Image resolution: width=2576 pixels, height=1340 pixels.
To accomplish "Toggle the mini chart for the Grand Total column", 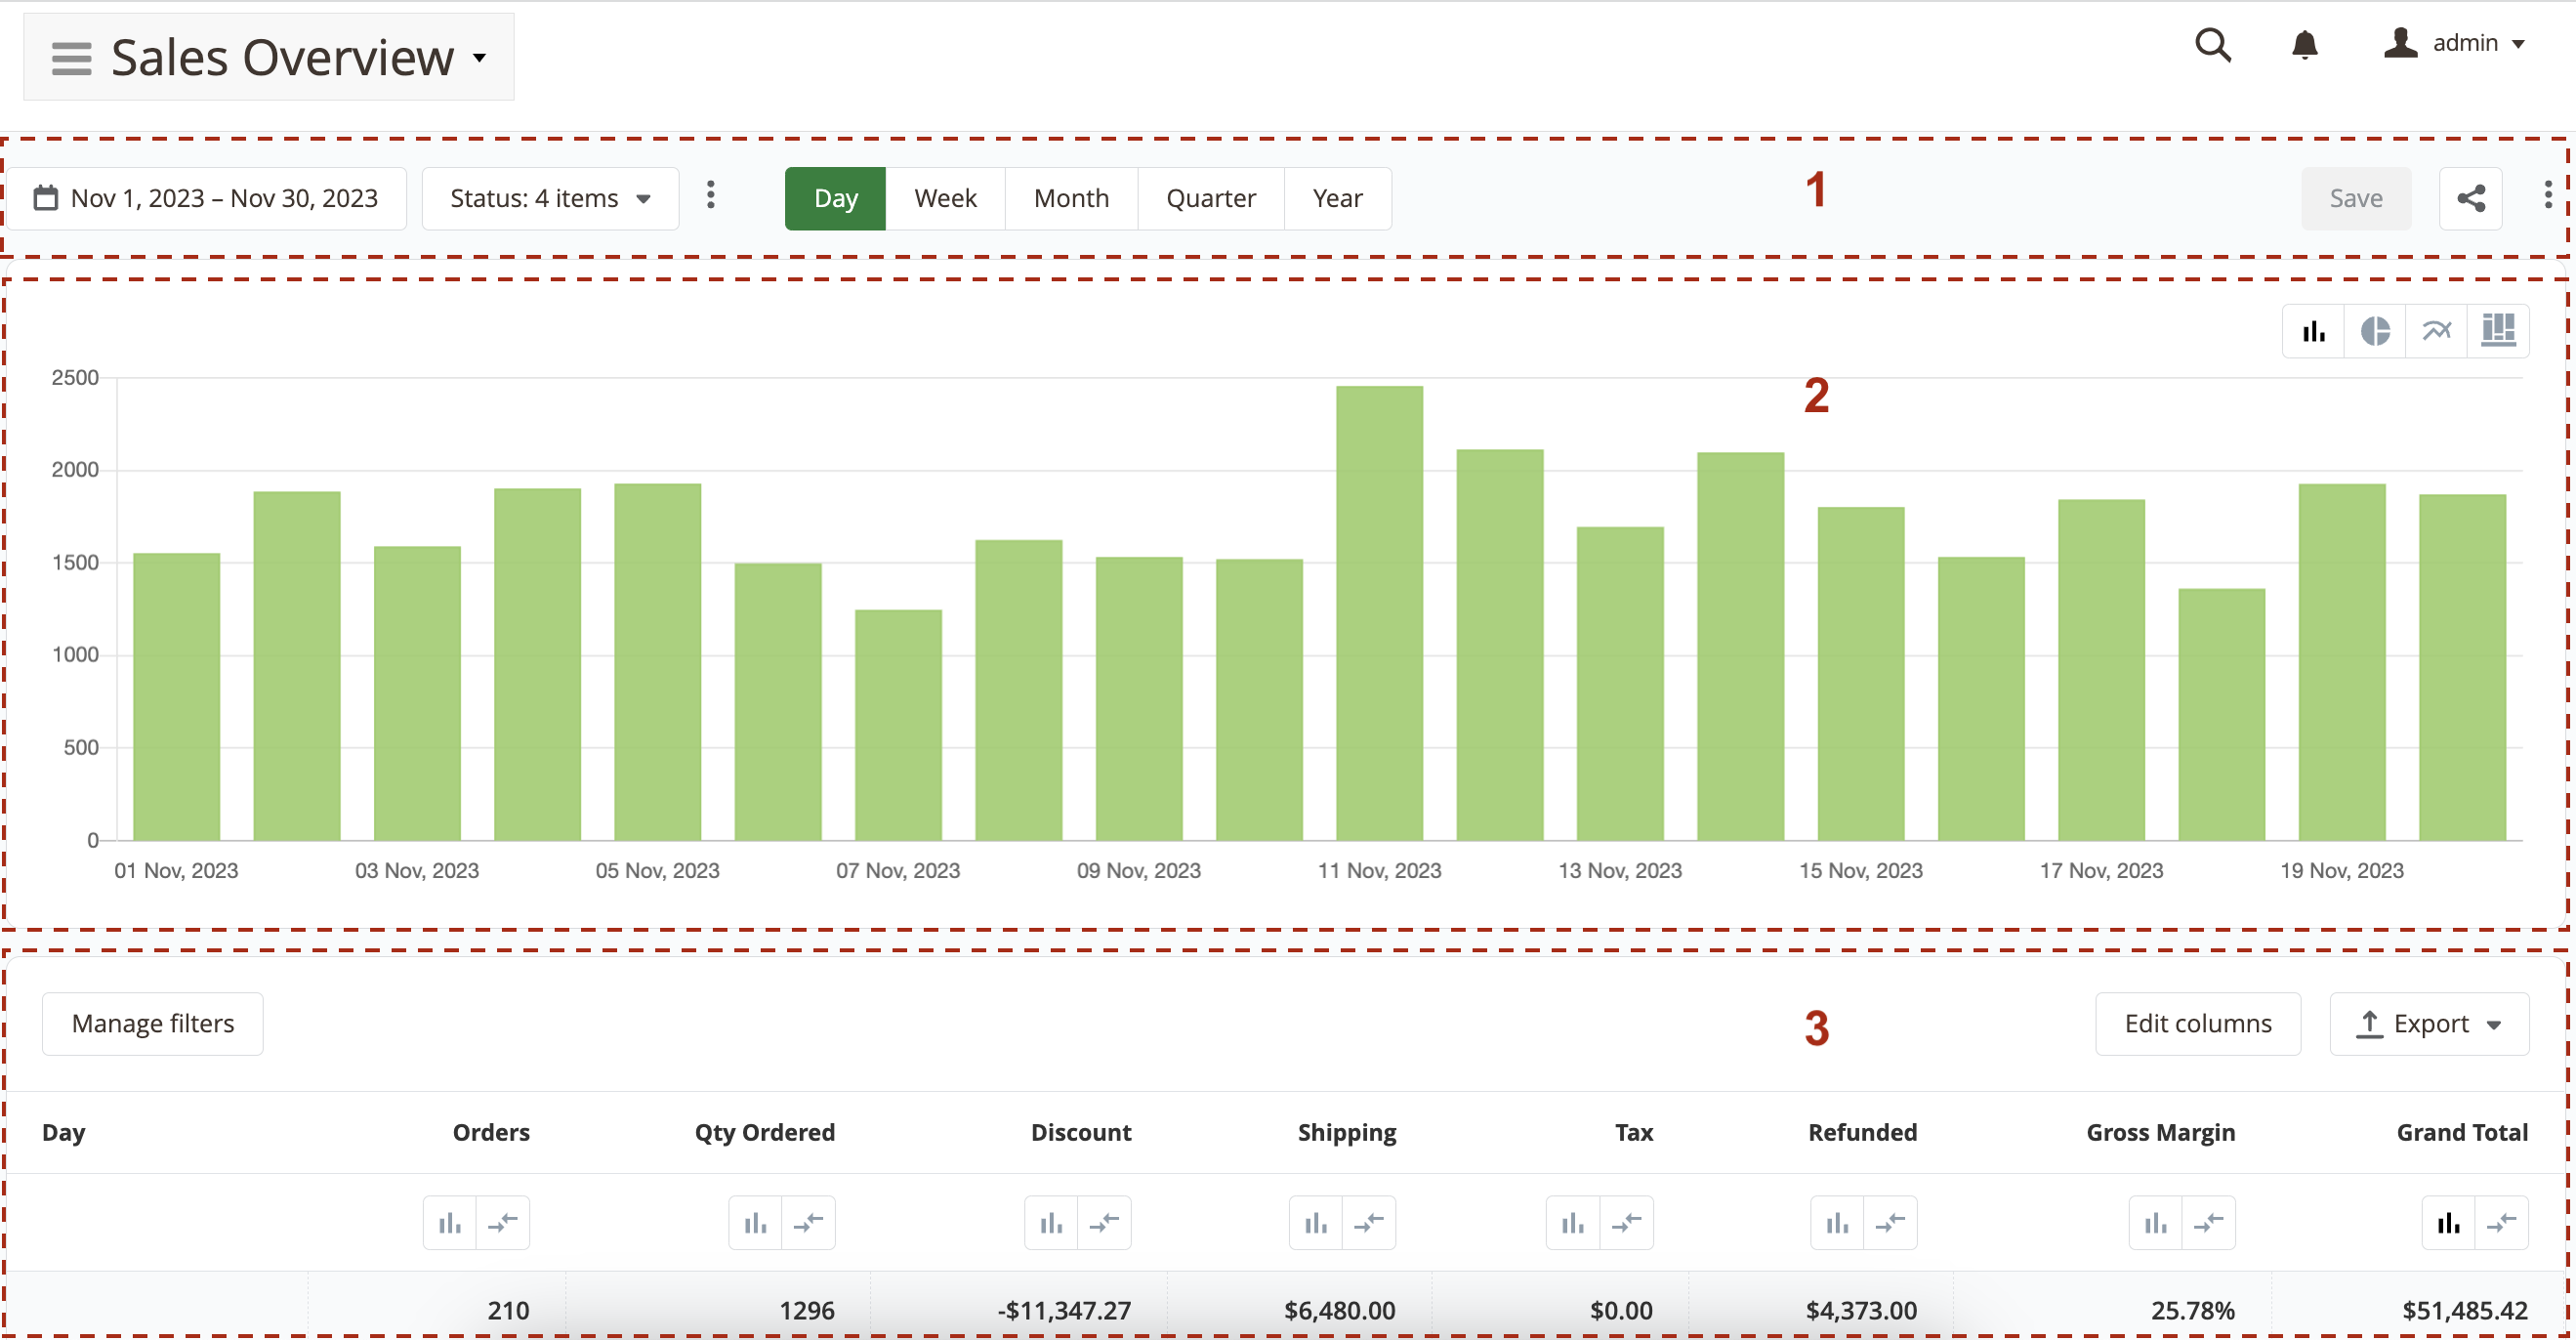I will click(x=2449, y=1222).
